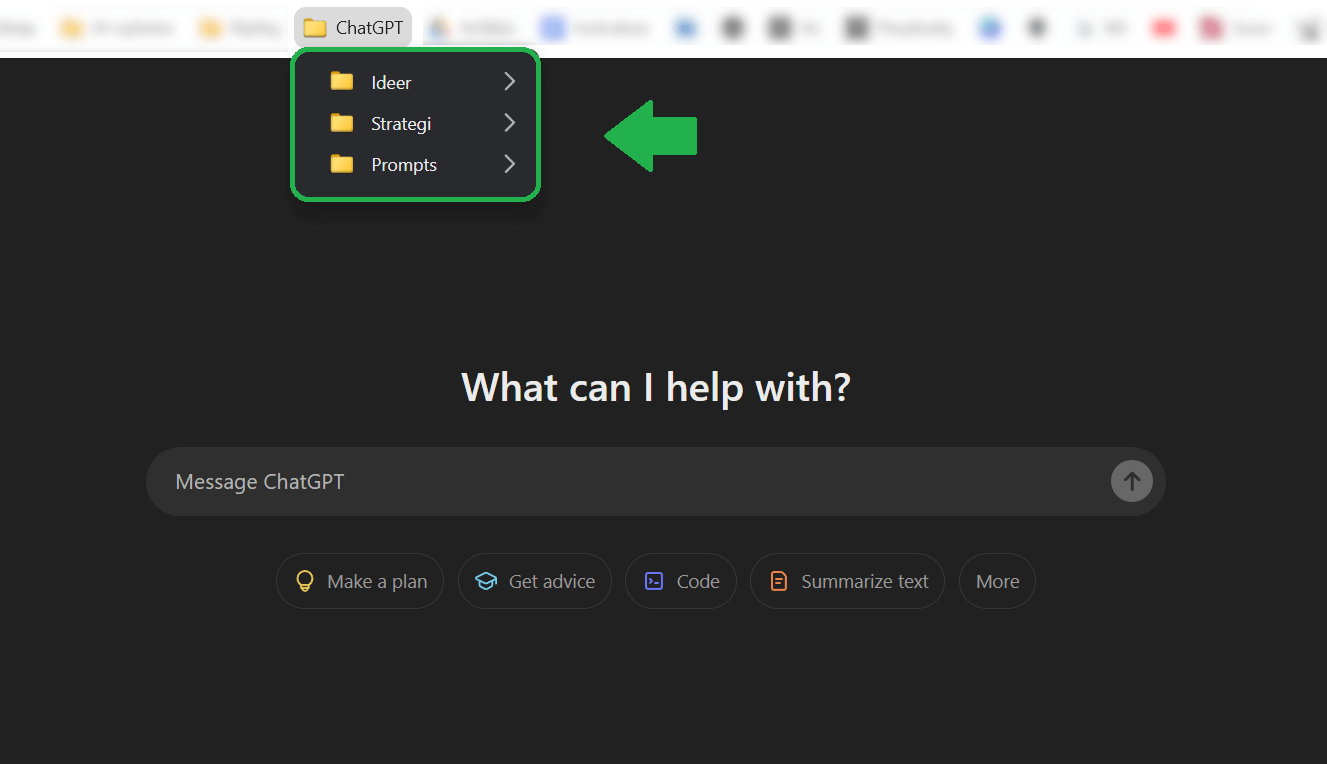Click the send arrow button
1327x764 pixels.
[1131, 482]
